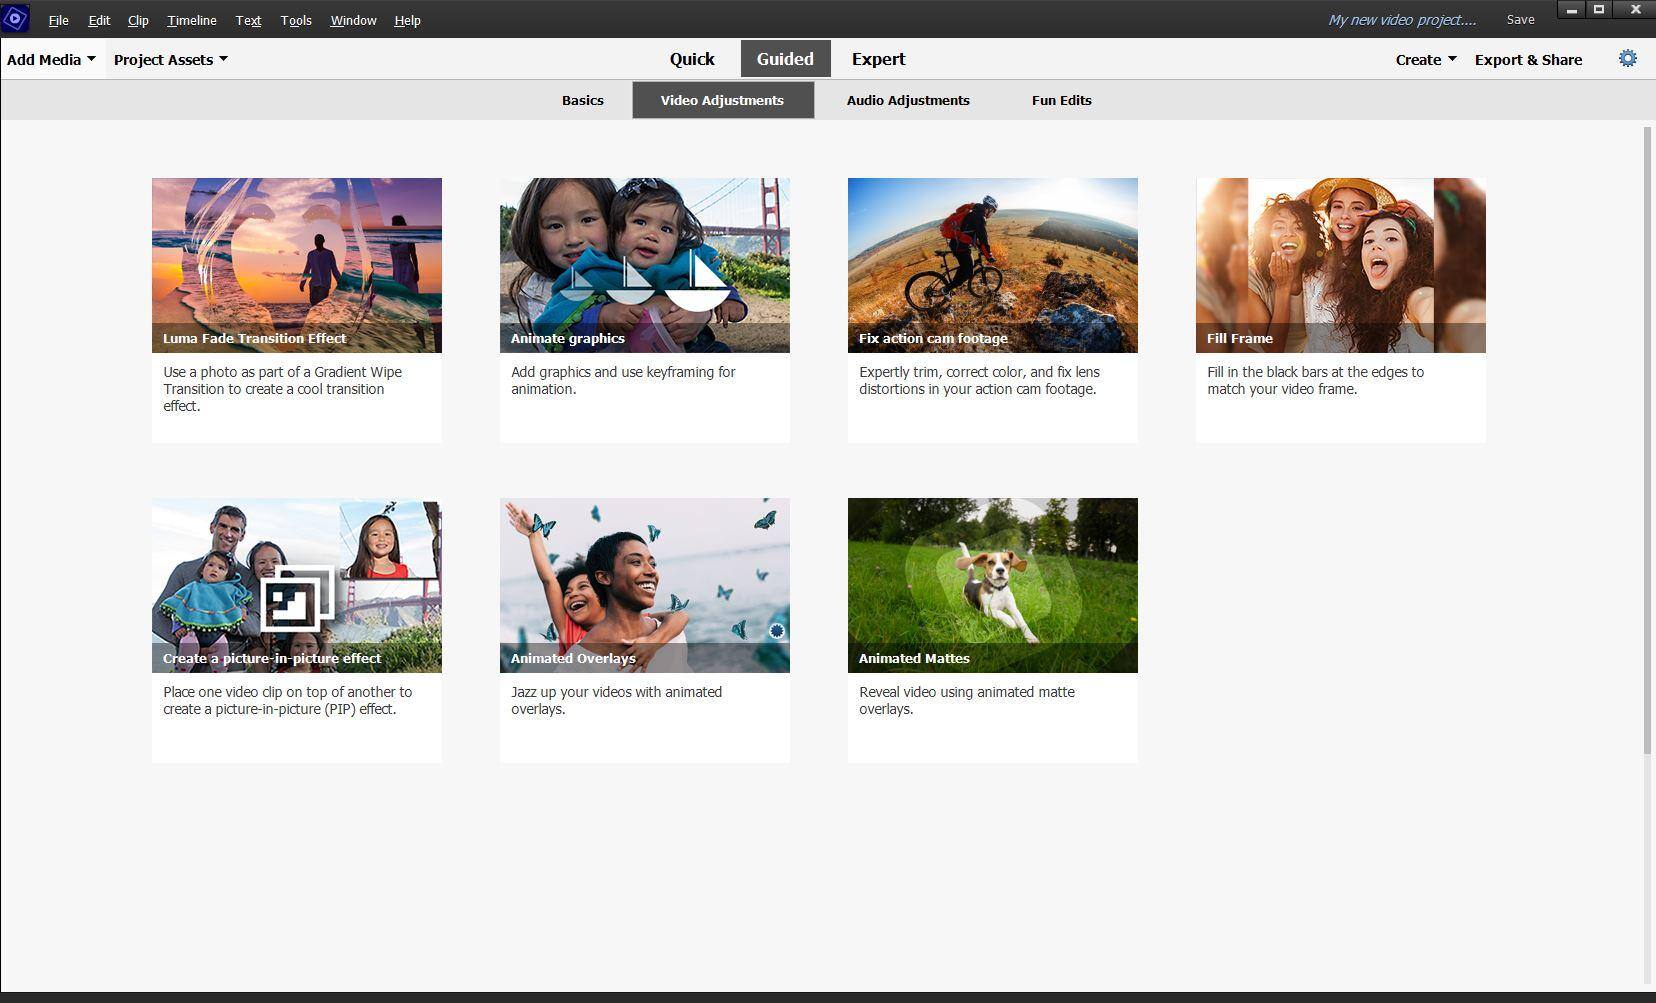
Task: Switch to Quick mode
Action: 692,59
